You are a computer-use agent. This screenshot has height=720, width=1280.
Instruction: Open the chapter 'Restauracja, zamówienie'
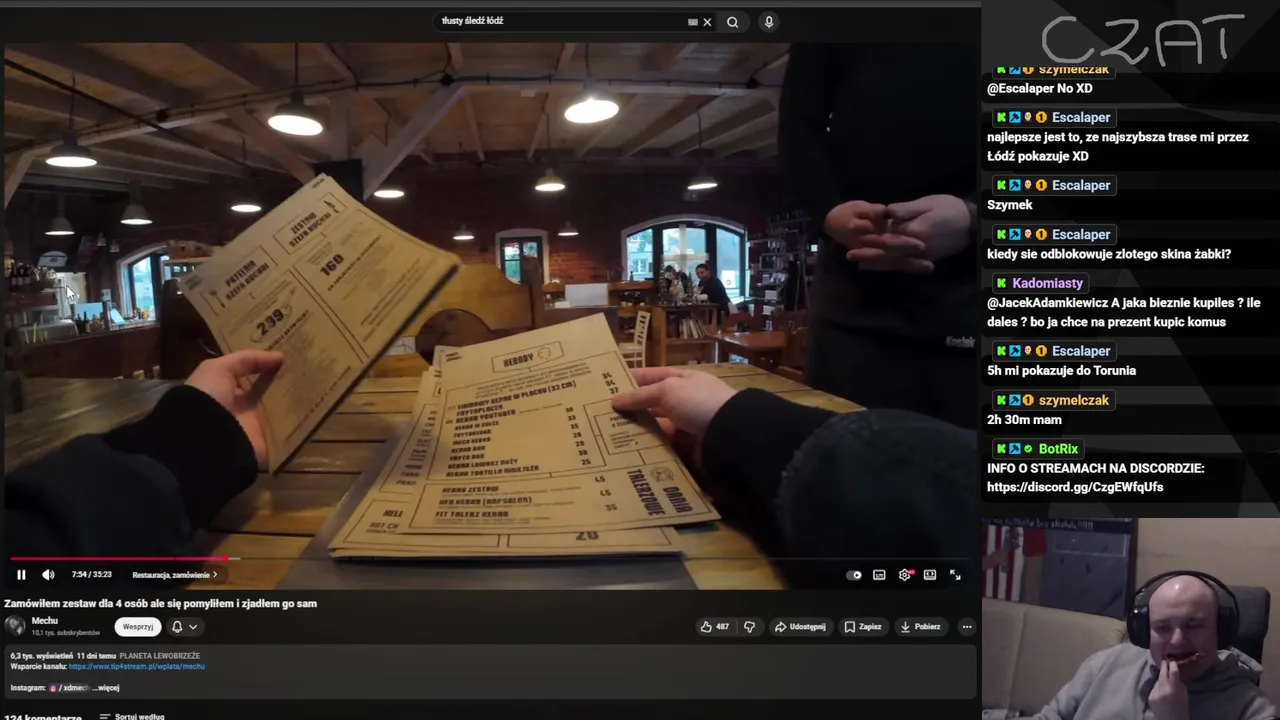(174, 575)
